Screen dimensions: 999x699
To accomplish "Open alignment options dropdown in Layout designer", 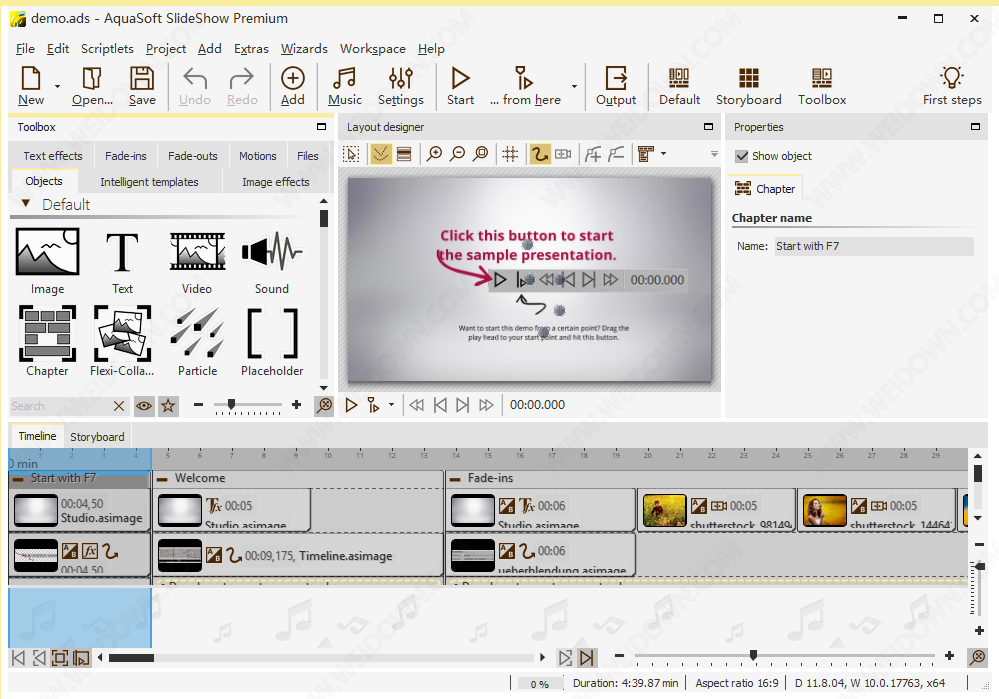I will (x=663, y=154).
